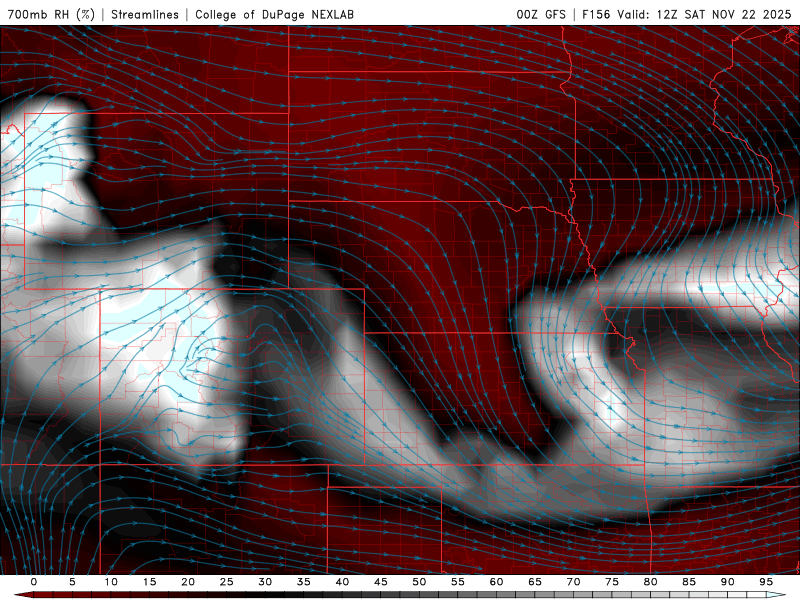Click the '00Z GFS' model run label

pos(541,14)
